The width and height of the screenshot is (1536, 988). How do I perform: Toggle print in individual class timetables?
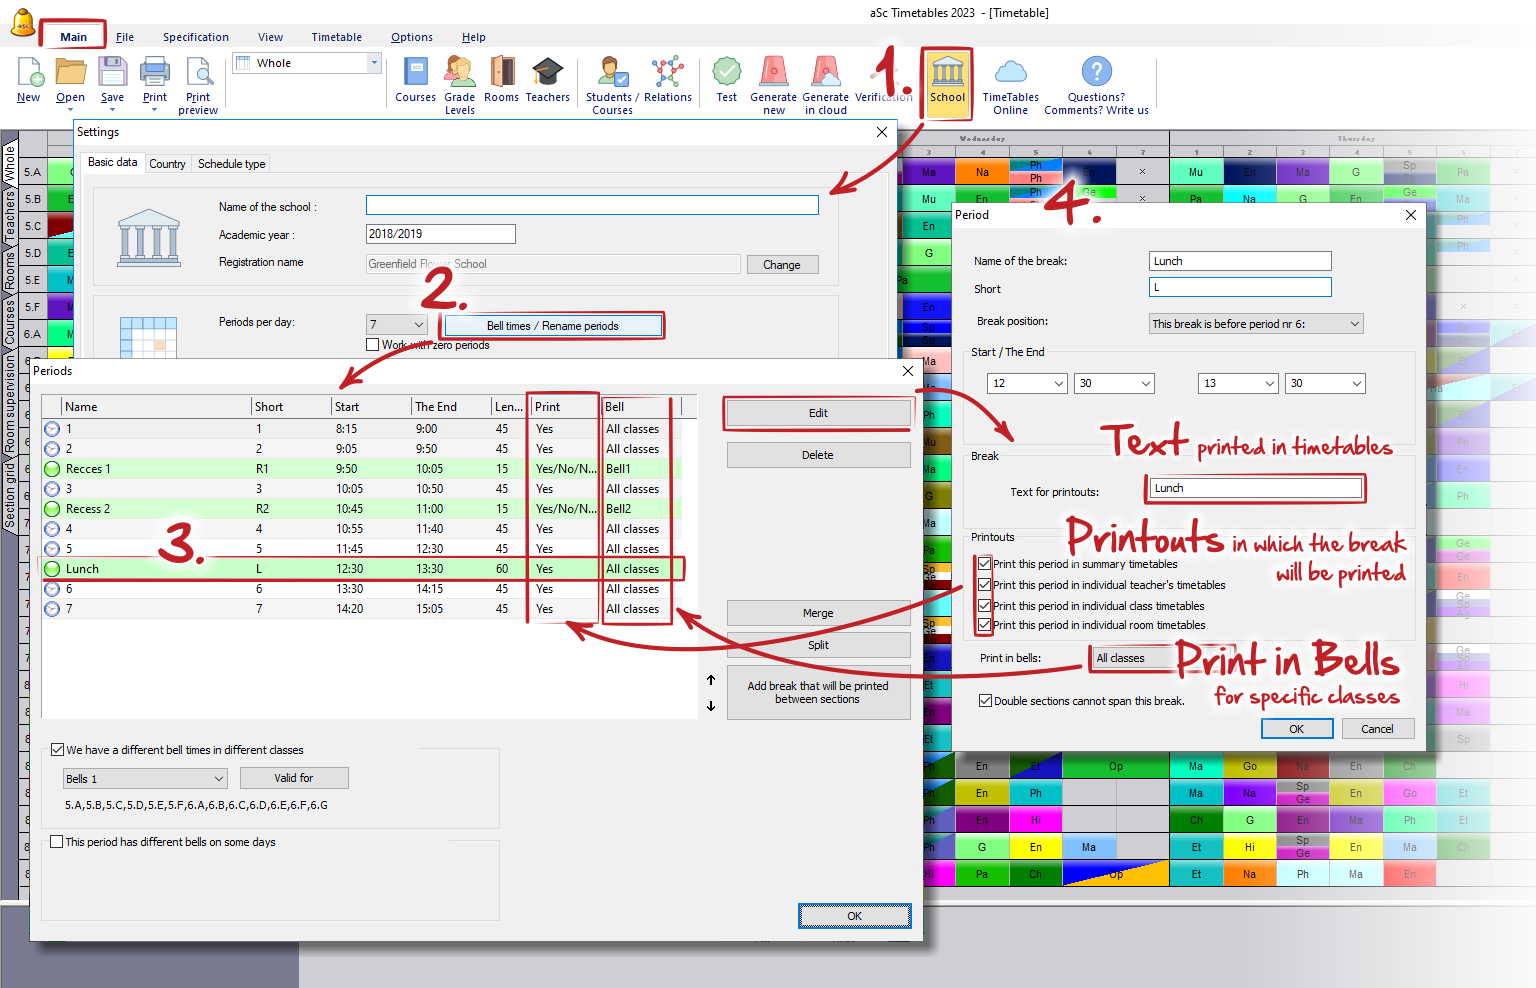985,606
